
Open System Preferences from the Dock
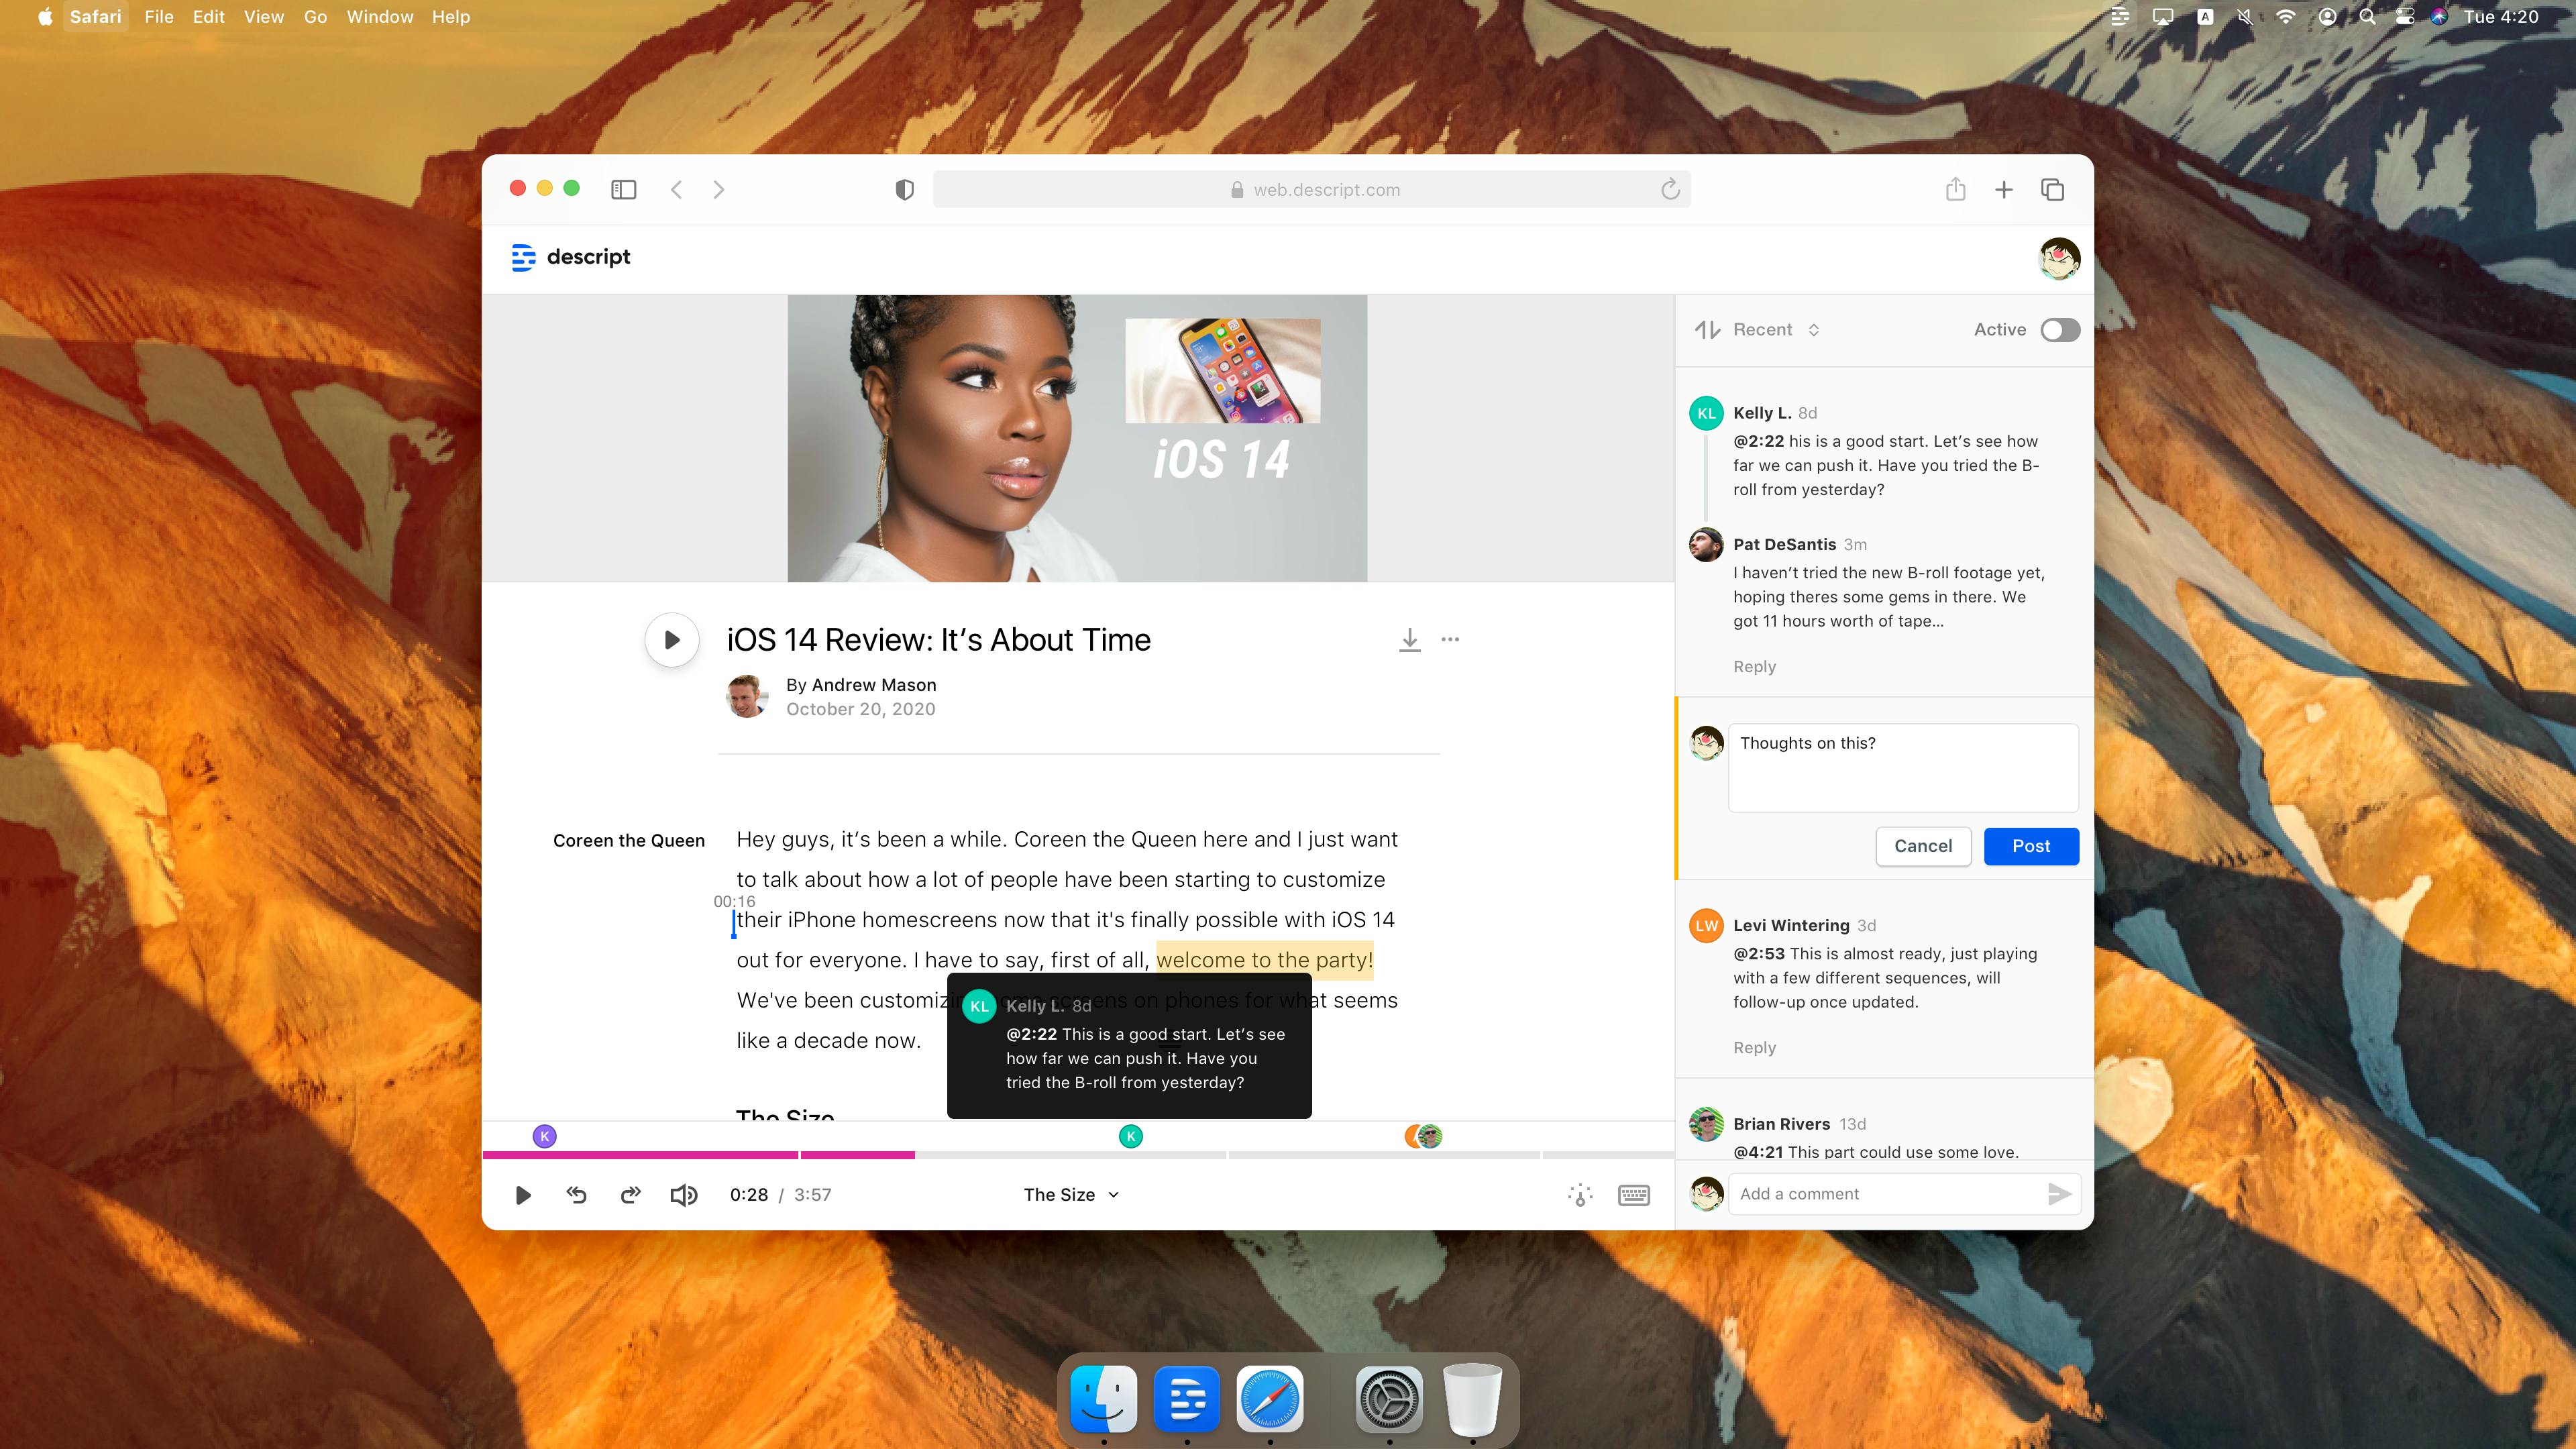(1389, 1398)
